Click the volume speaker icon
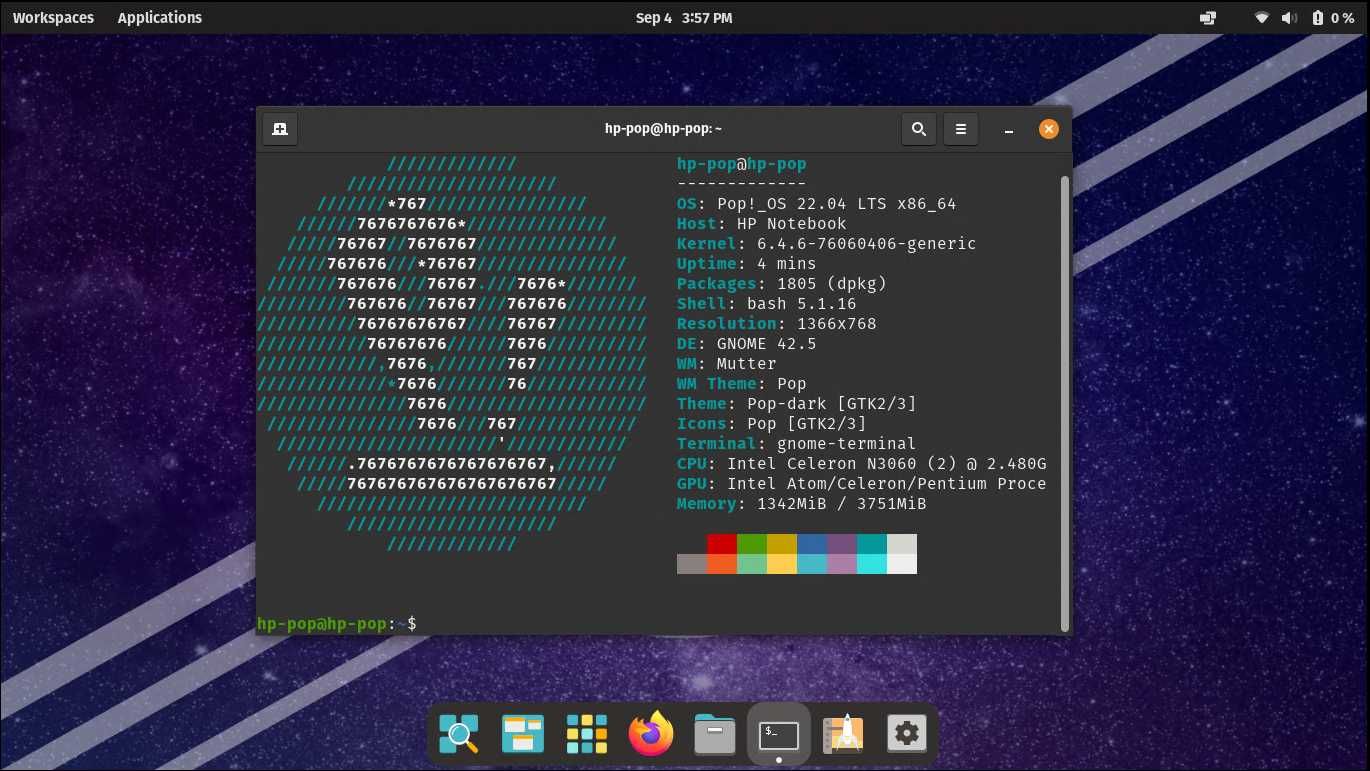The width and height of the screenshot is (1370, 771). (x=1289, y=18)
